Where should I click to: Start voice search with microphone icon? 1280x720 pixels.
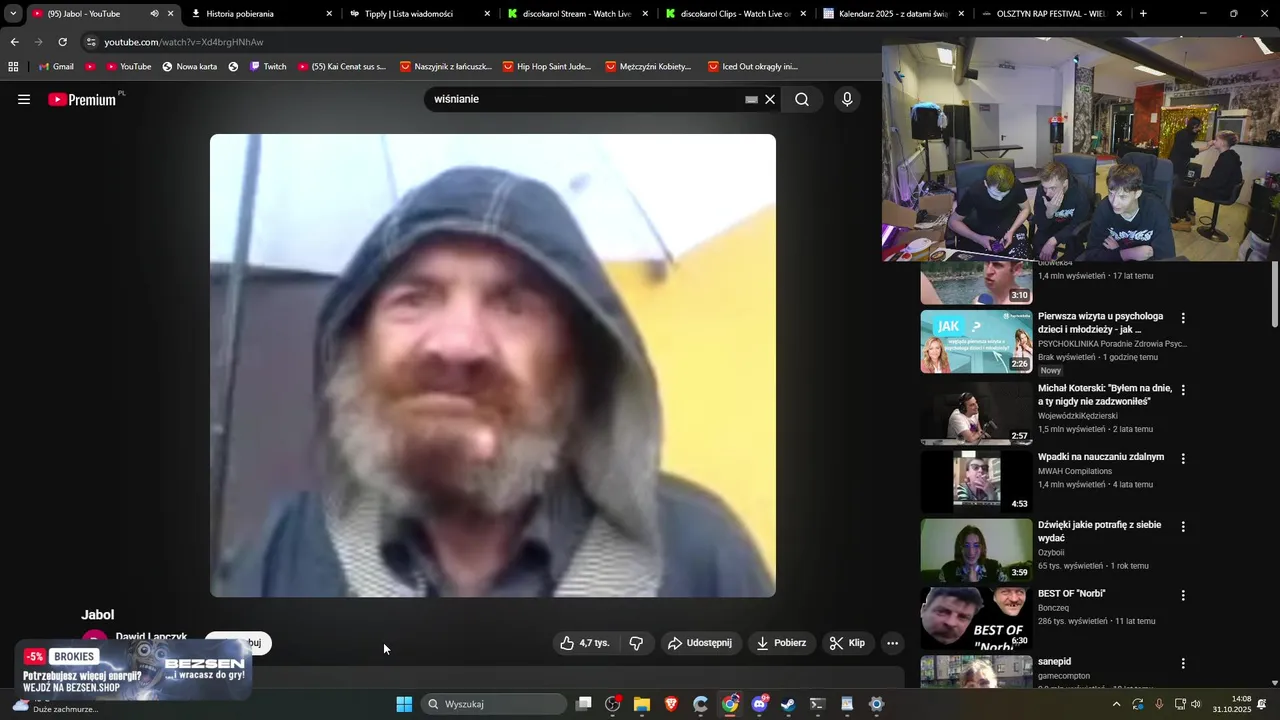point(847,99)
